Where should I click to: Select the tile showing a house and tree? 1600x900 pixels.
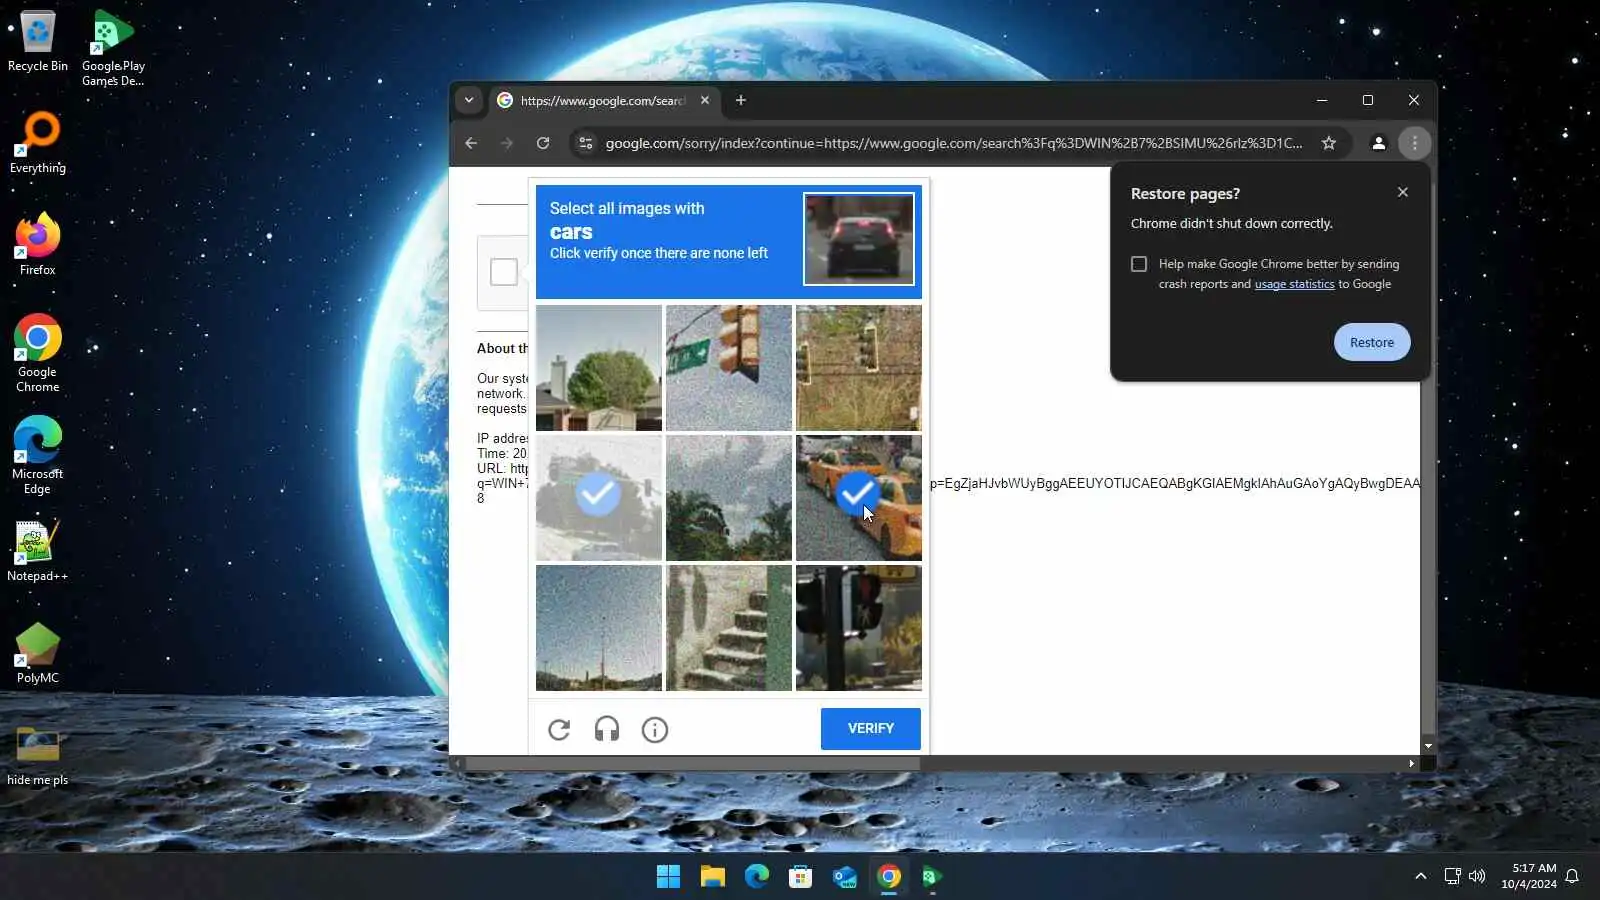[x=599, y=368]
